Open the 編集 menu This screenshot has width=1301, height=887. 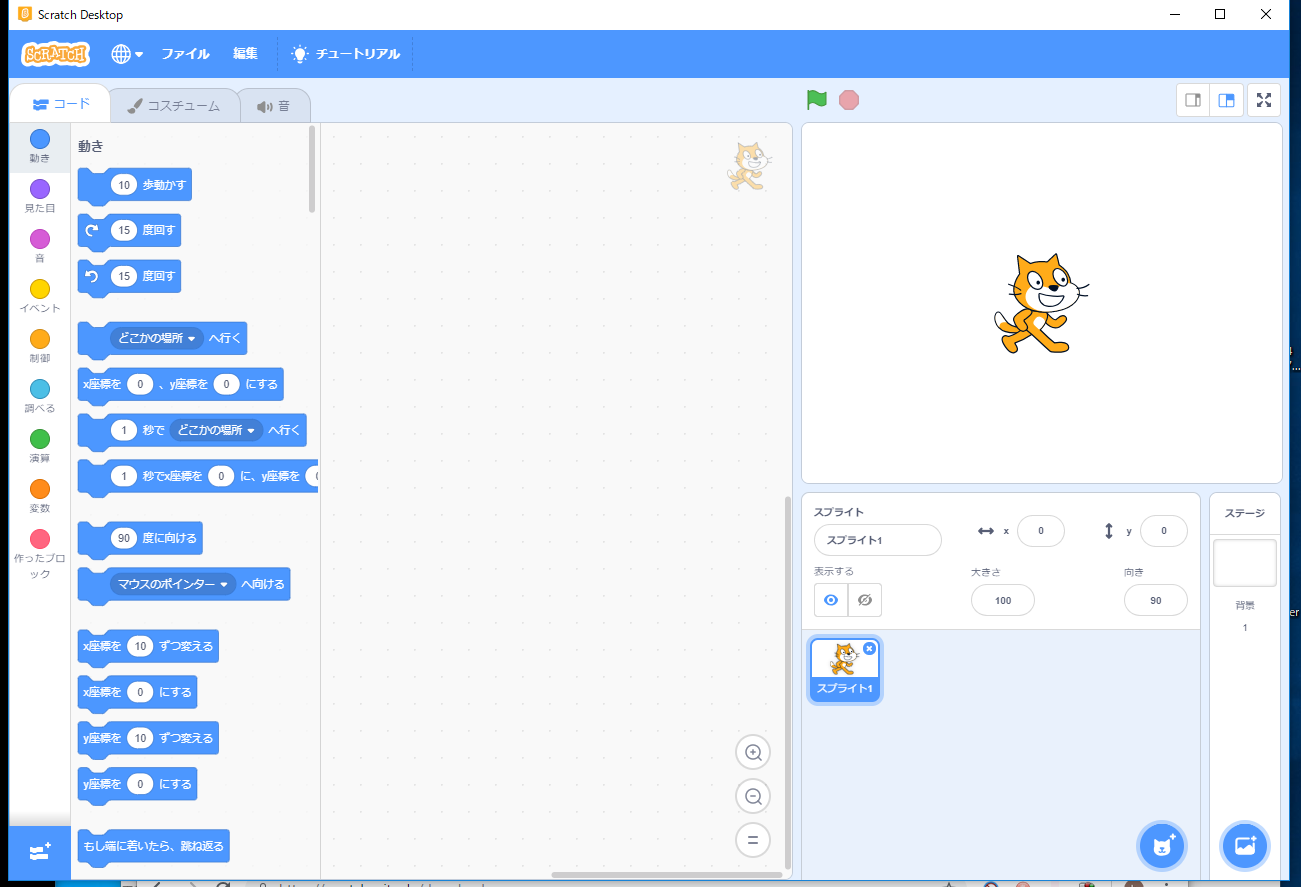pyautogui.click(x=245, y=54)
